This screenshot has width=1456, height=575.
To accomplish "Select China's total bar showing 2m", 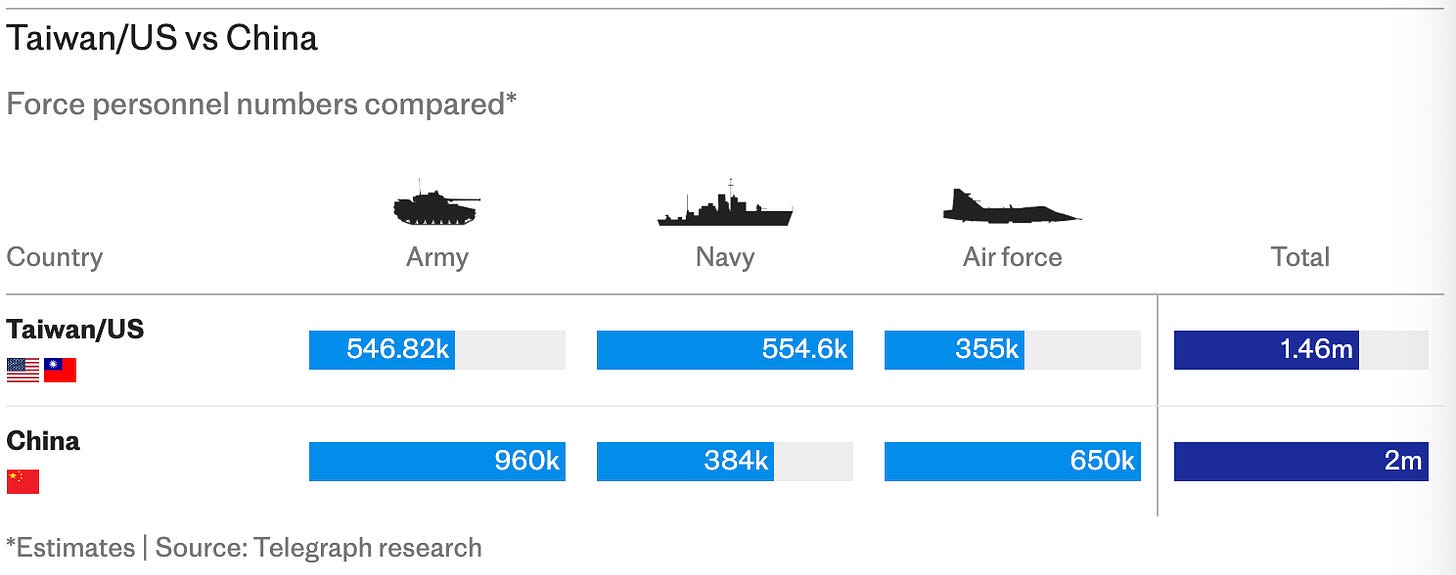I will point(1301,461).
